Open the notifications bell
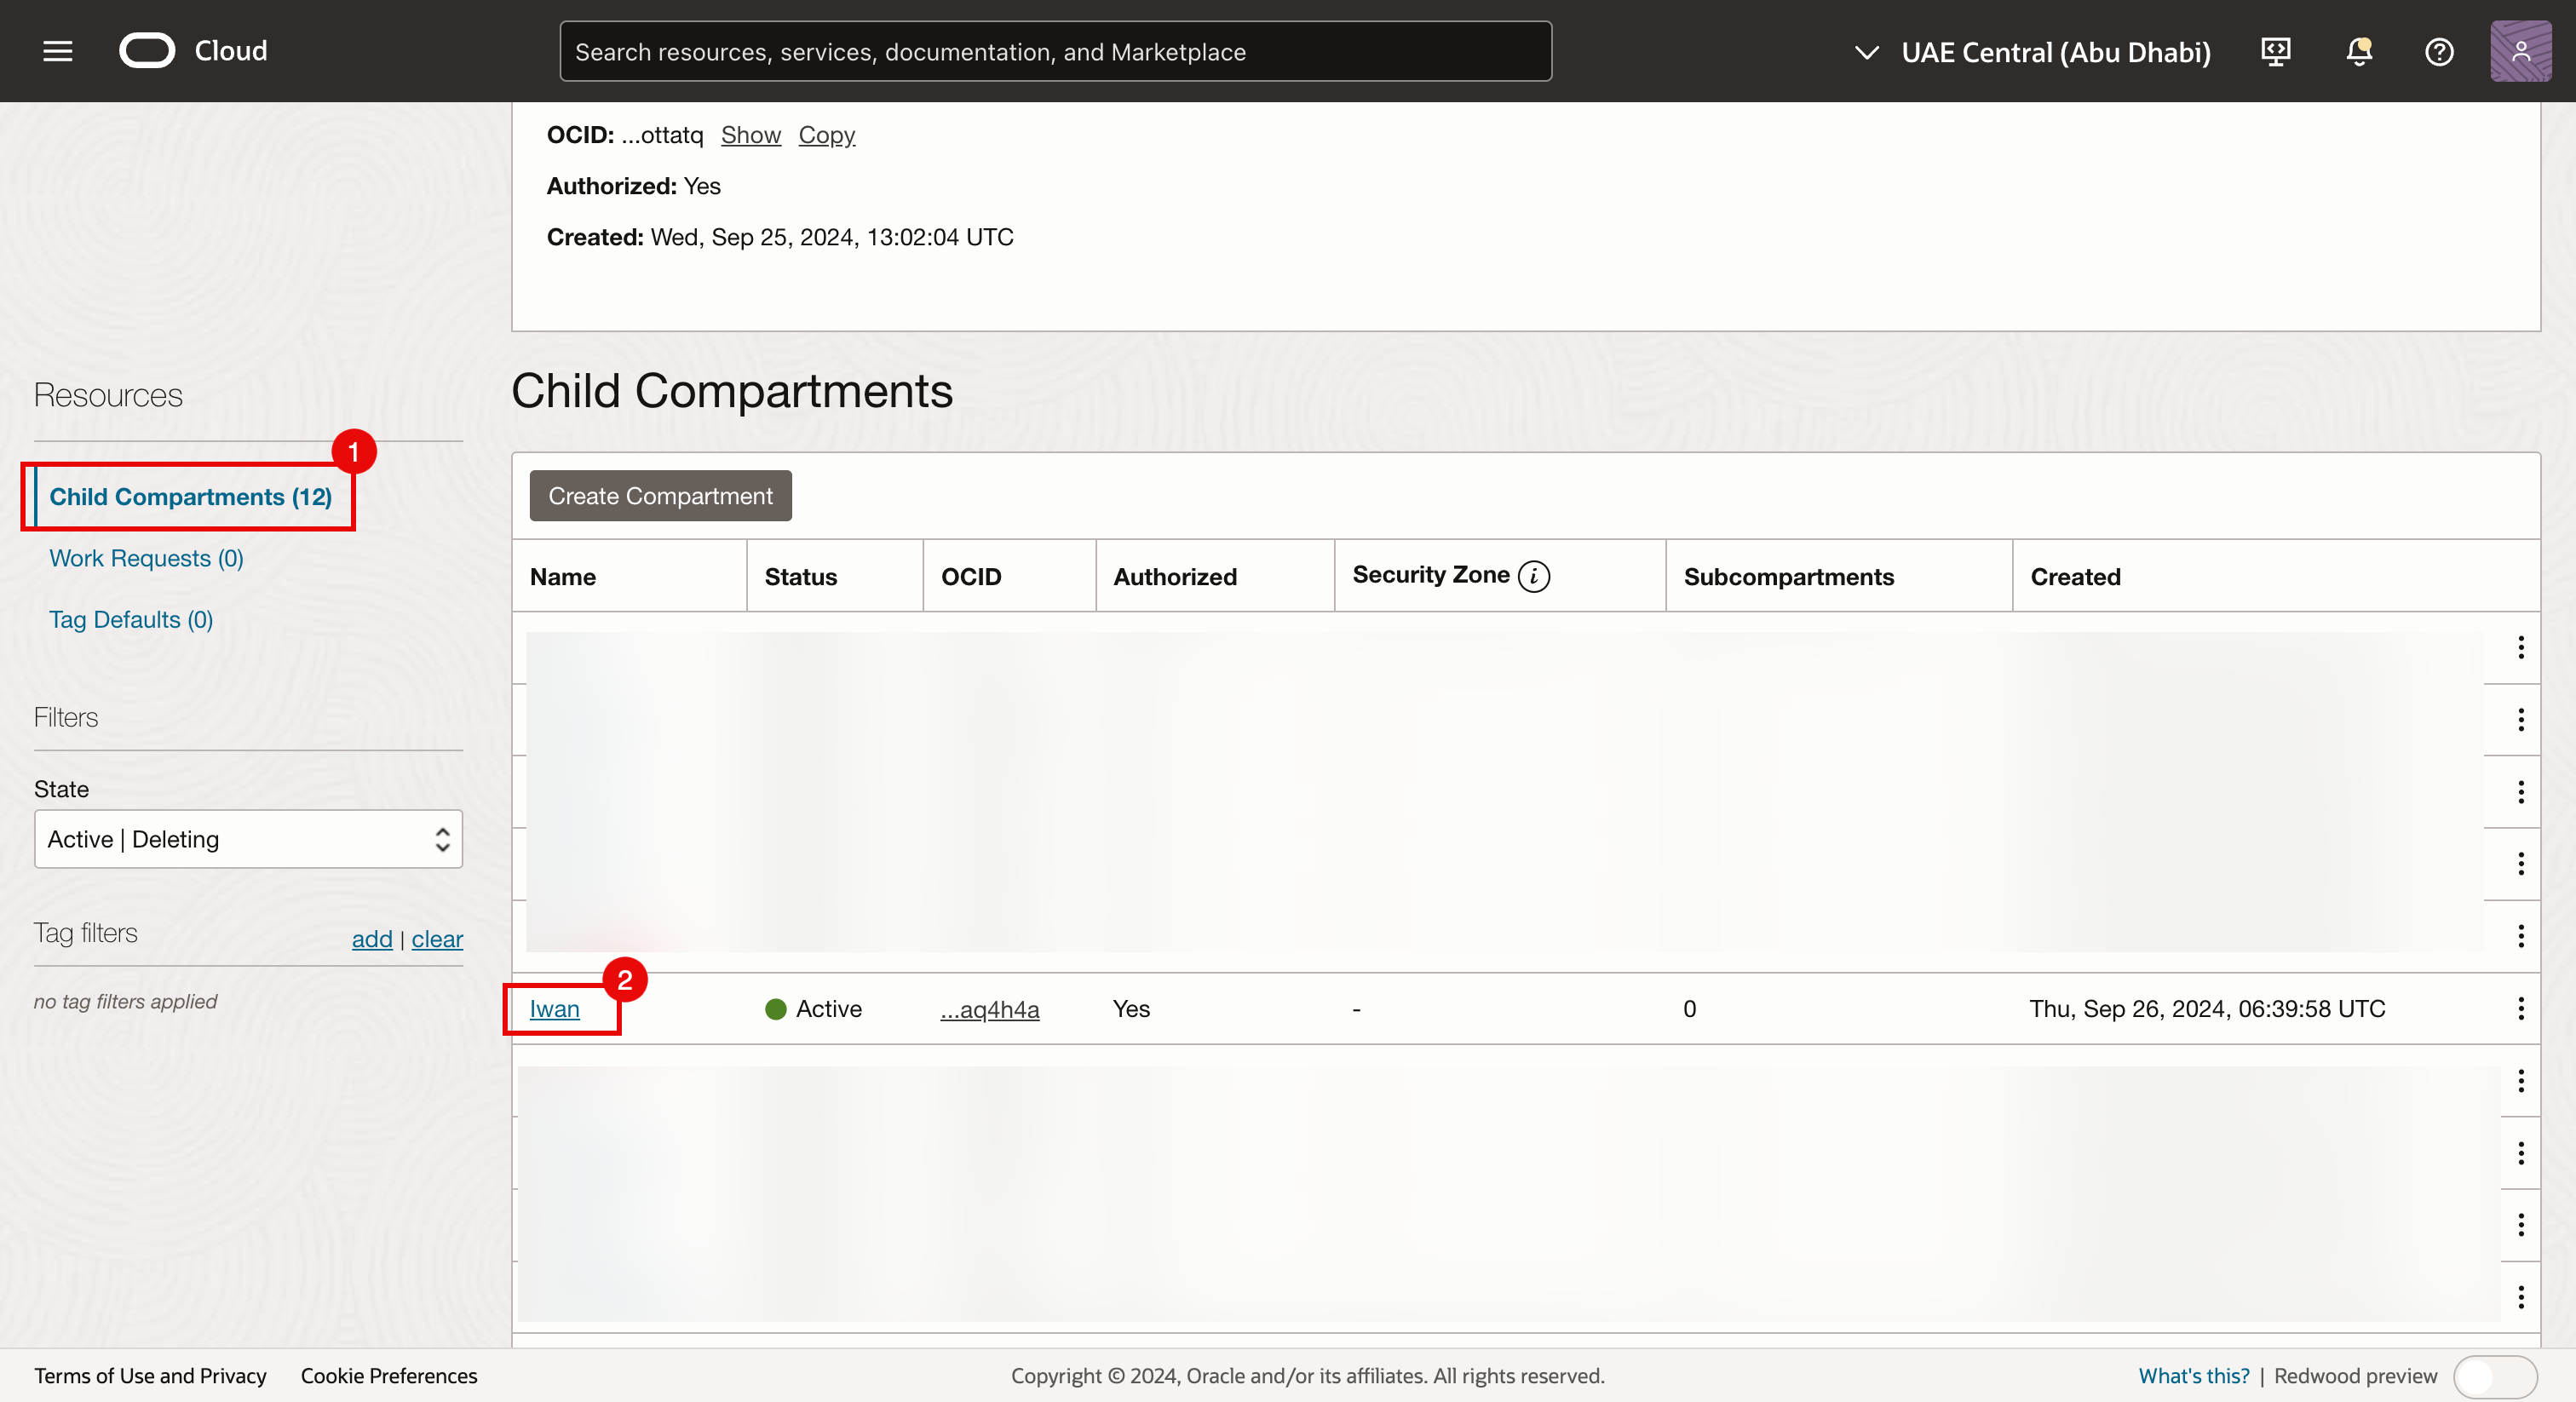 2358,51
